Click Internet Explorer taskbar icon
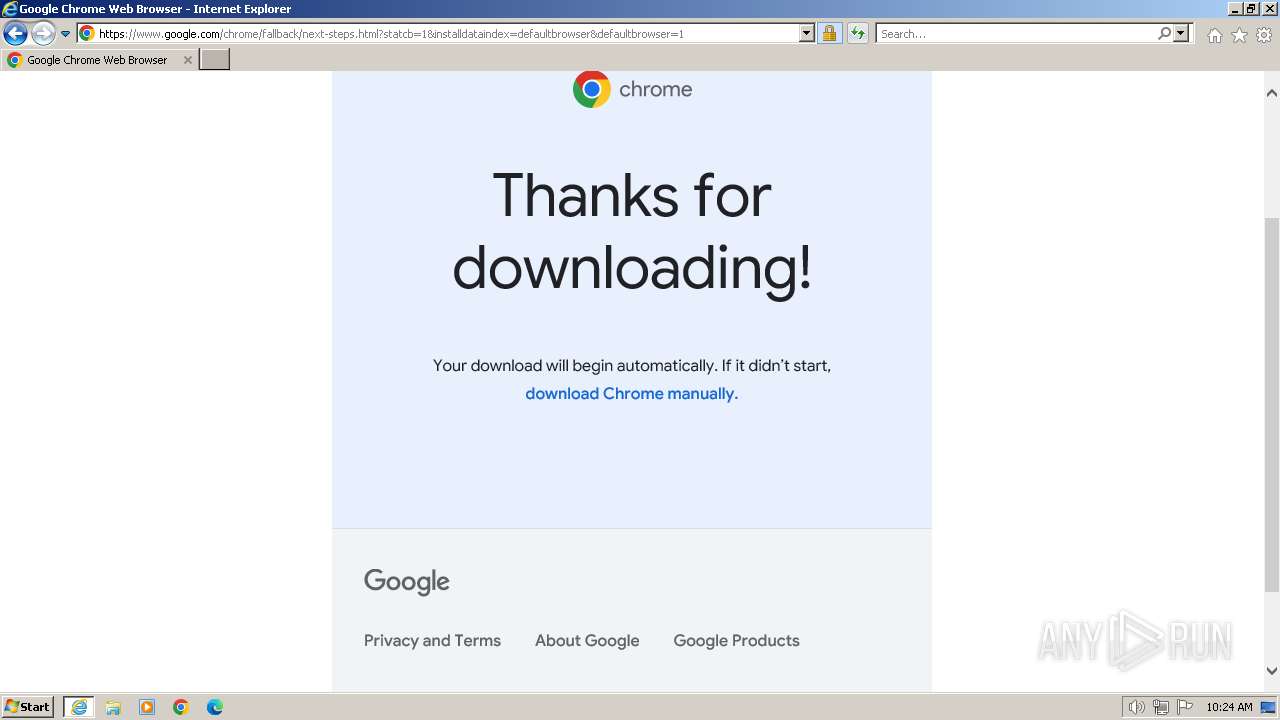Viewport: 1280px width, 720px height. click(79, 707)
